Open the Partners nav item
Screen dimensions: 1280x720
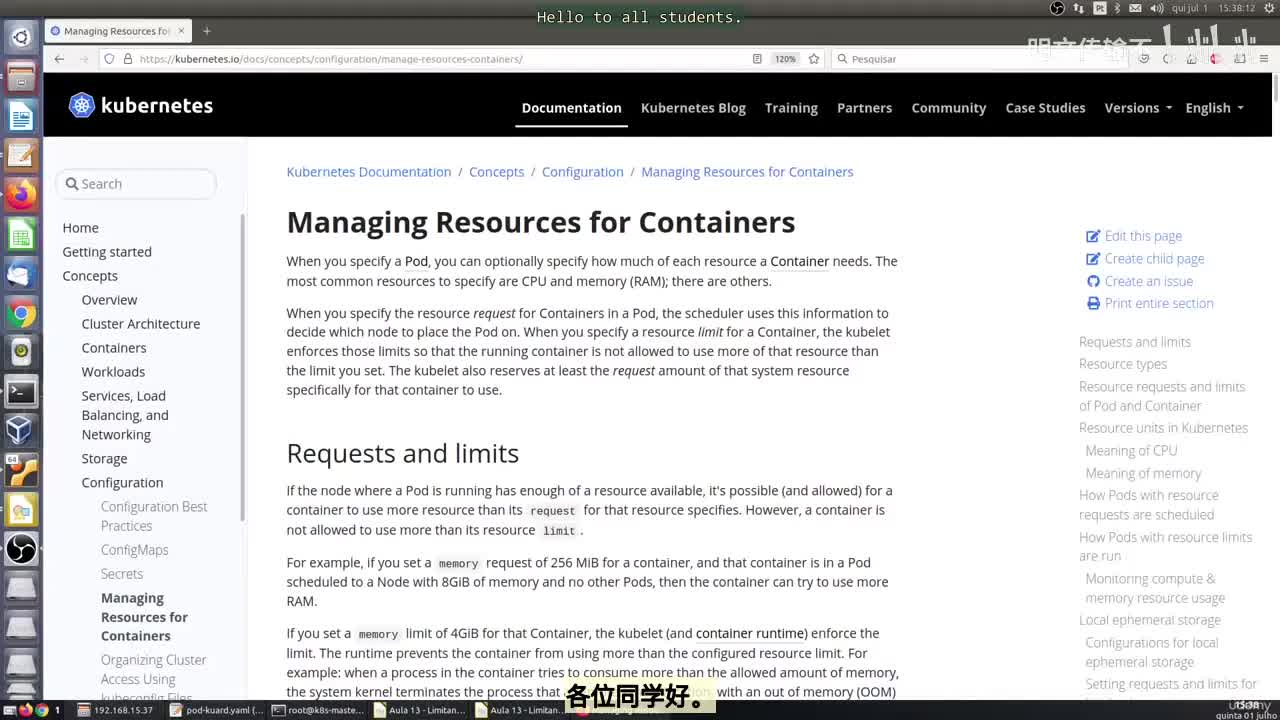[x=864, y=108]
